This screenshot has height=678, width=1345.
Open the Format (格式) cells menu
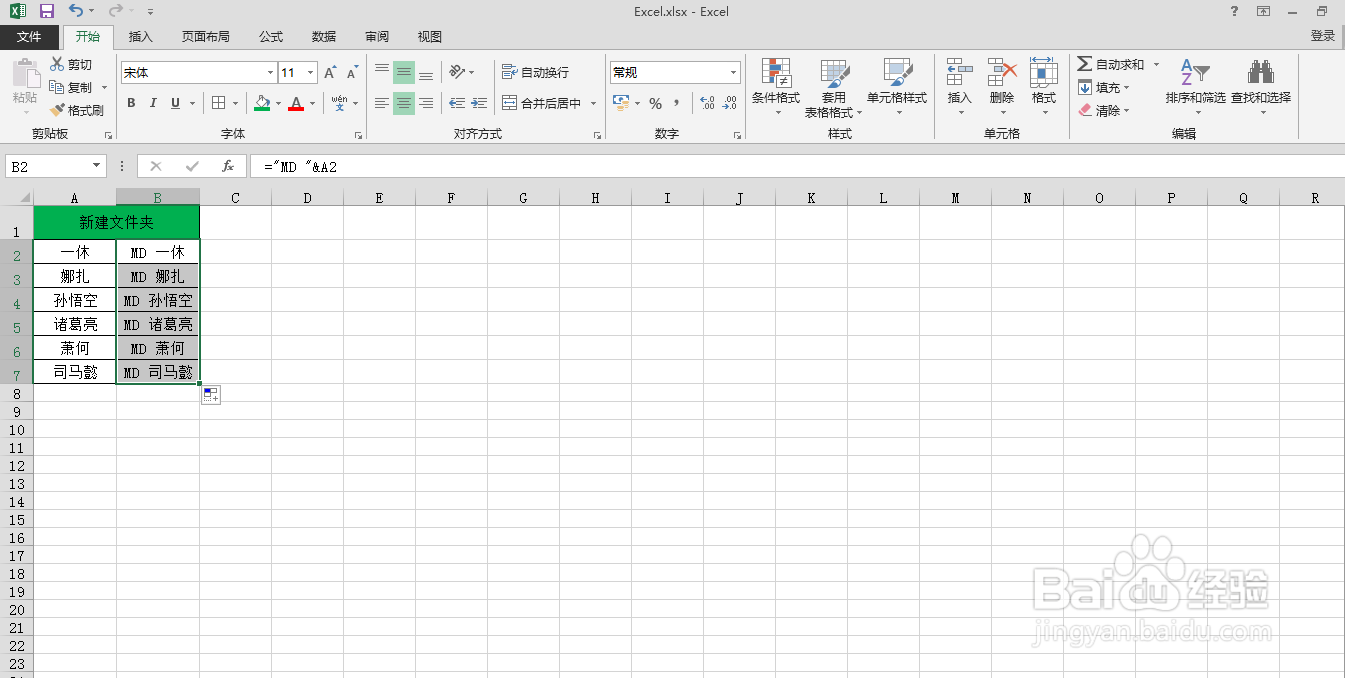[1044, 87]
